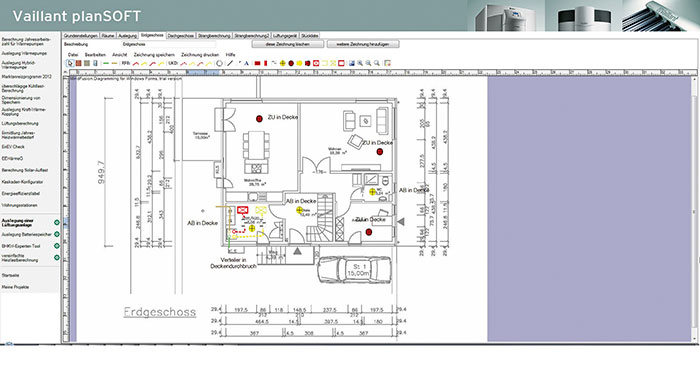Open the Bearbeiten menu

(x=95, y=54)
